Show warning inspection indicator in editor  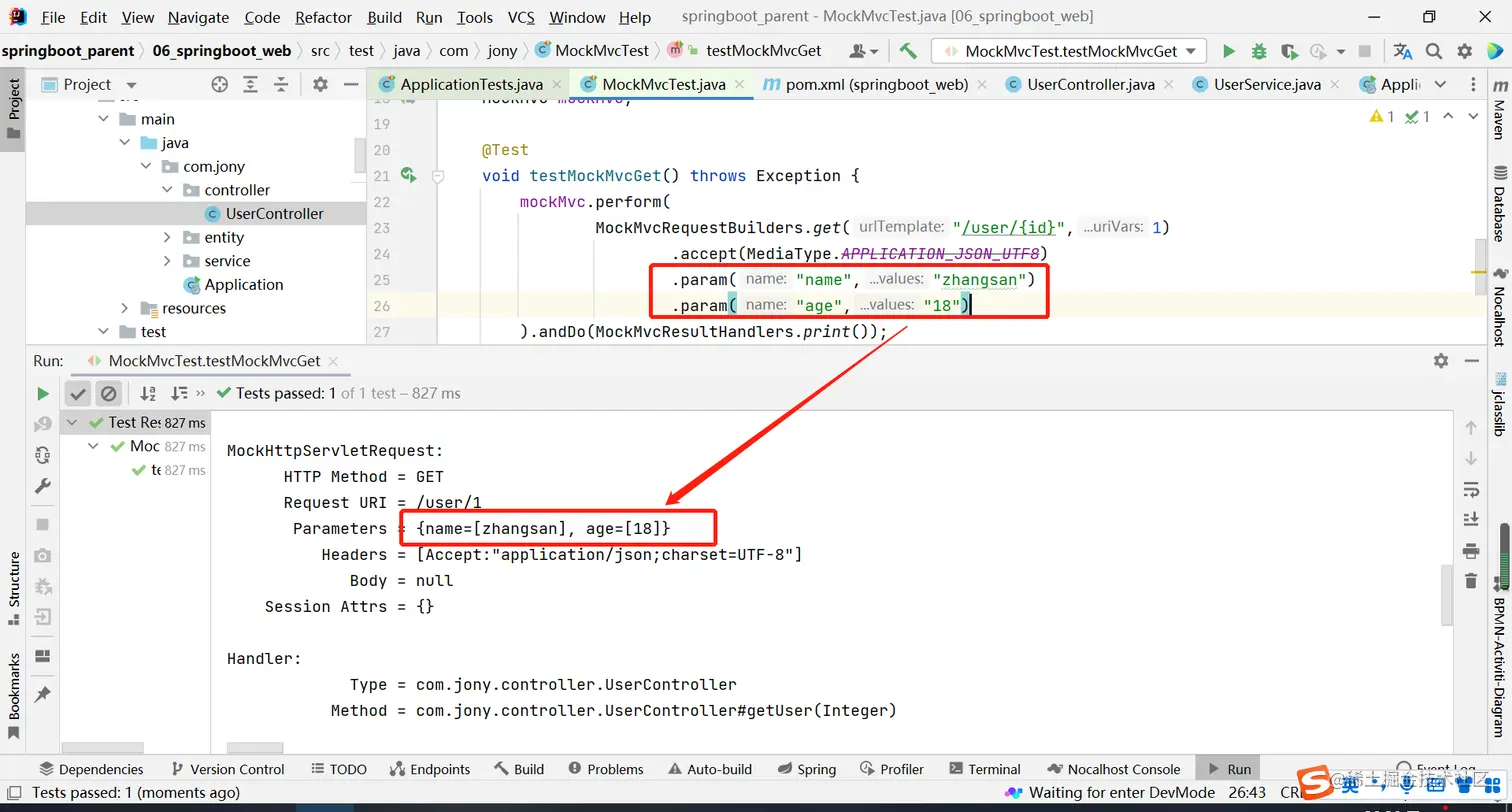click(x=1382, y=117)
